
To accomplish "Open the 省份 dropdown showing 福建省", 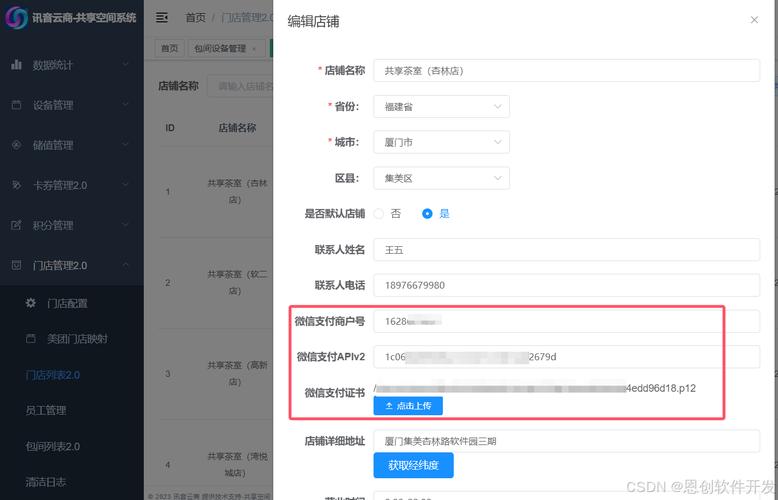I will [442, 107].
